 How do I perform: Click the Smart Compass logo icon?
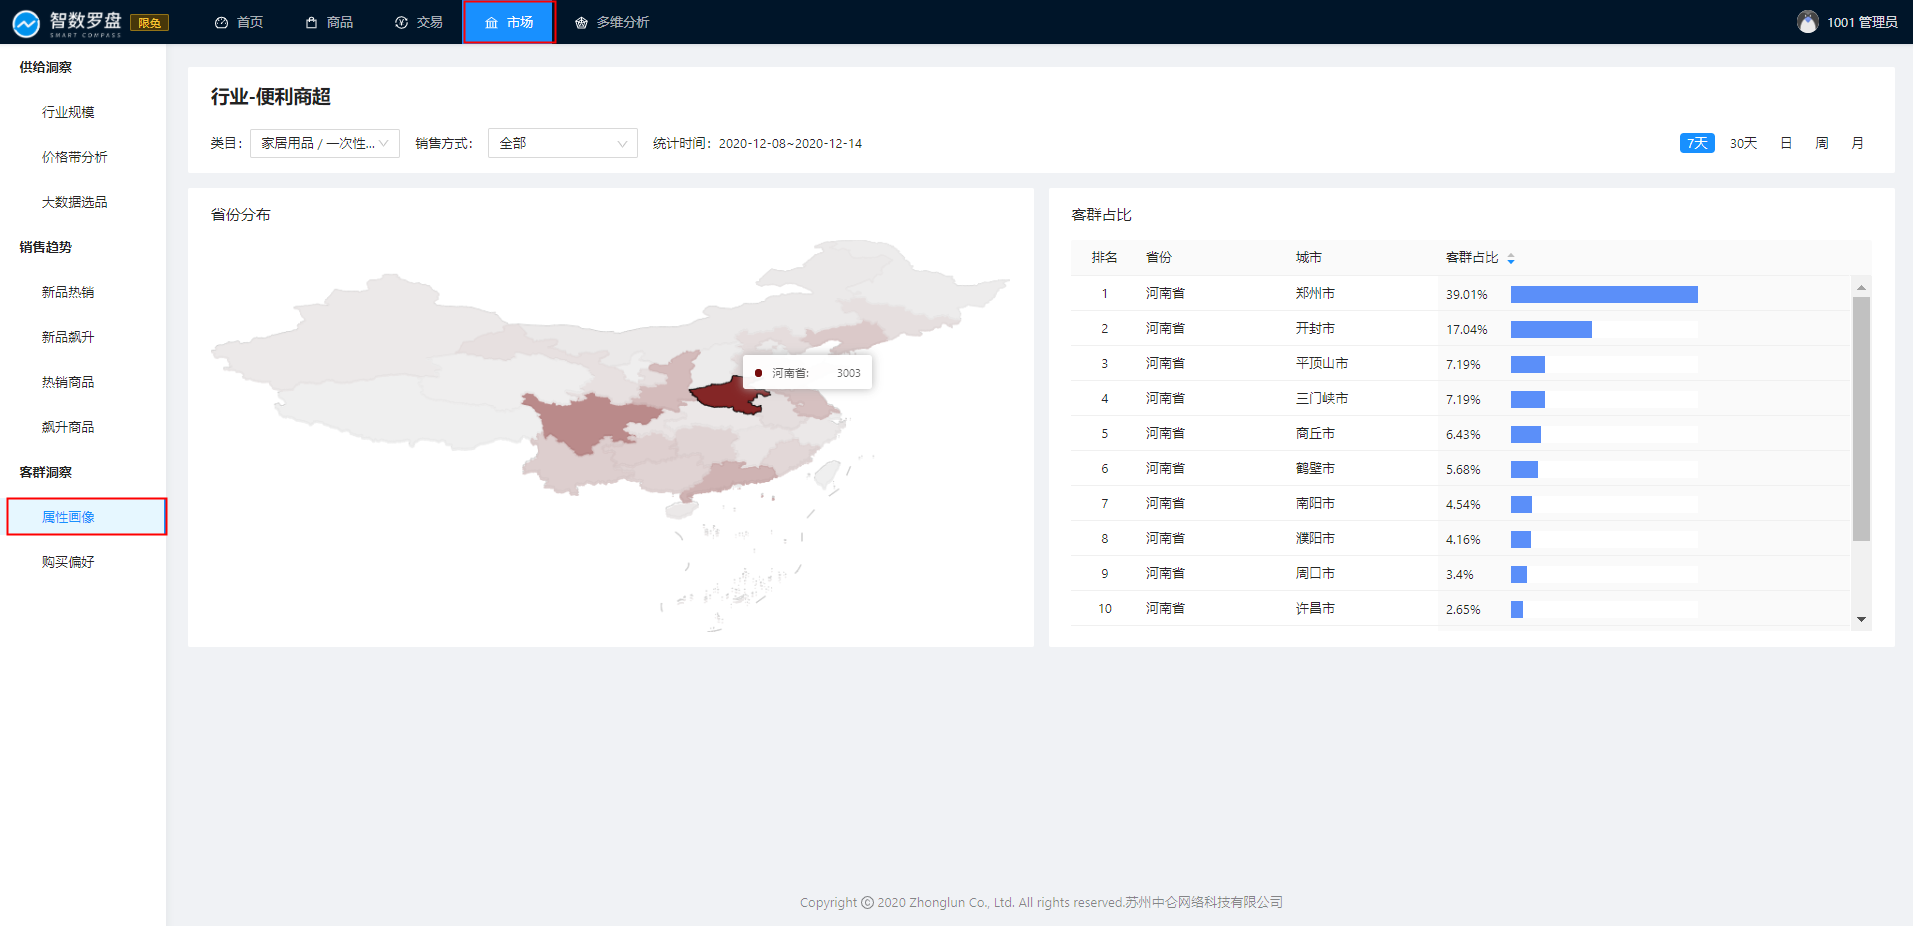tap(26, 23)
